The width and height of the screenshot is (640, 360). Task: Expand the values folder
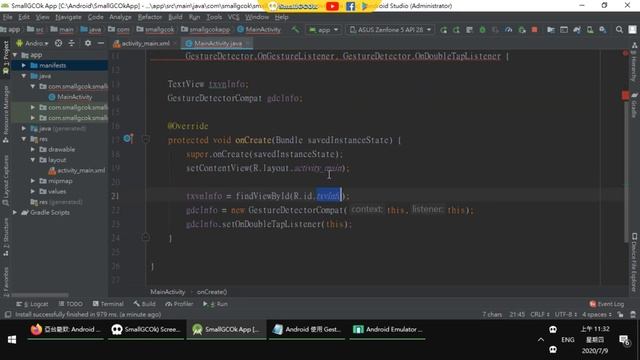tap(33, 191)
